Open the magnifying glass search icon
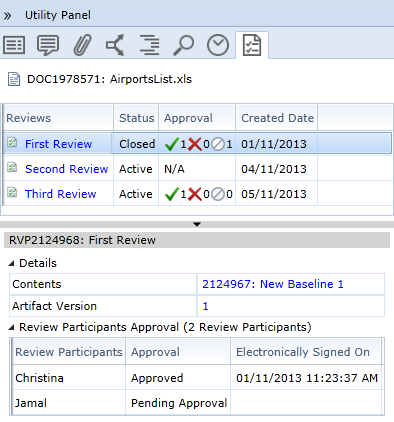This screenshot has width=394, height=422. (183, 45)
